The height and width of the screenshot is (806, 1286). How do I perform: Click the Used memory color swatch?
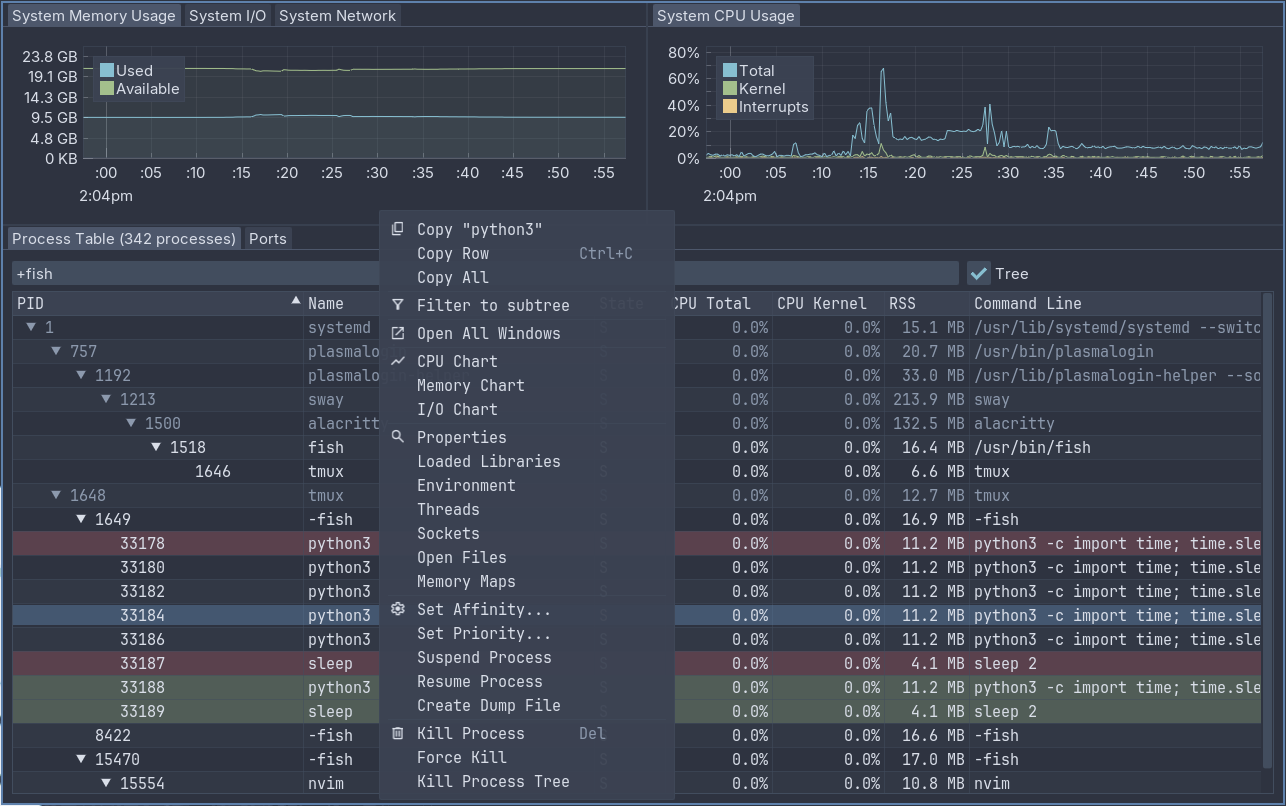point(107,70)
